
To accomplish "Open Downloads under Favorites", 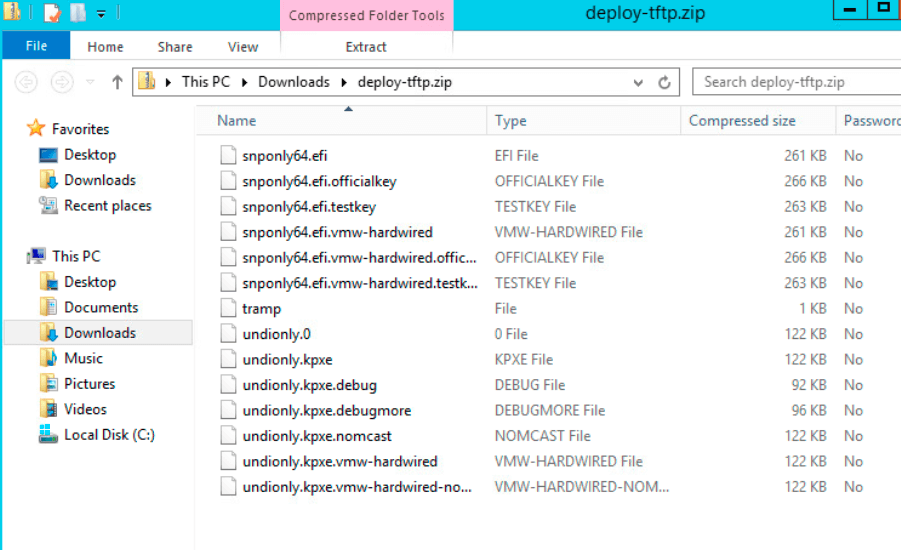I will click(100, 180).
